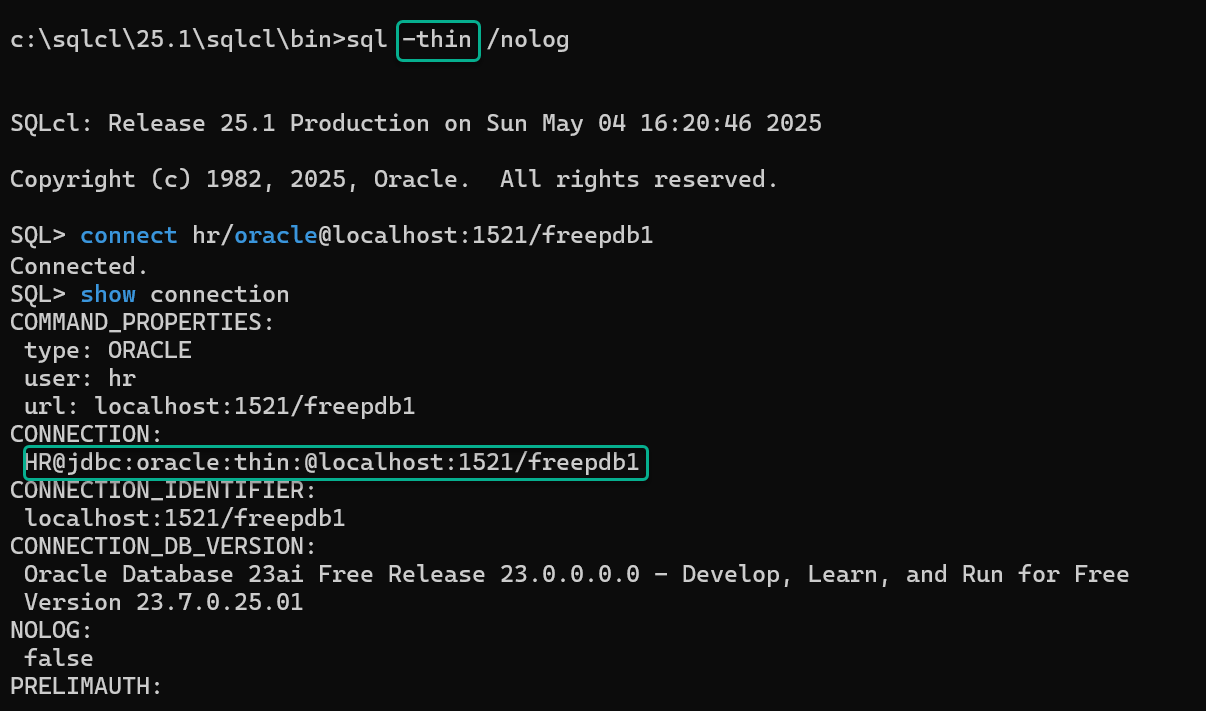Select the Oracle Database 23ai Free Release line
This screenshot has width=1206, height=711.
[576, 575]
